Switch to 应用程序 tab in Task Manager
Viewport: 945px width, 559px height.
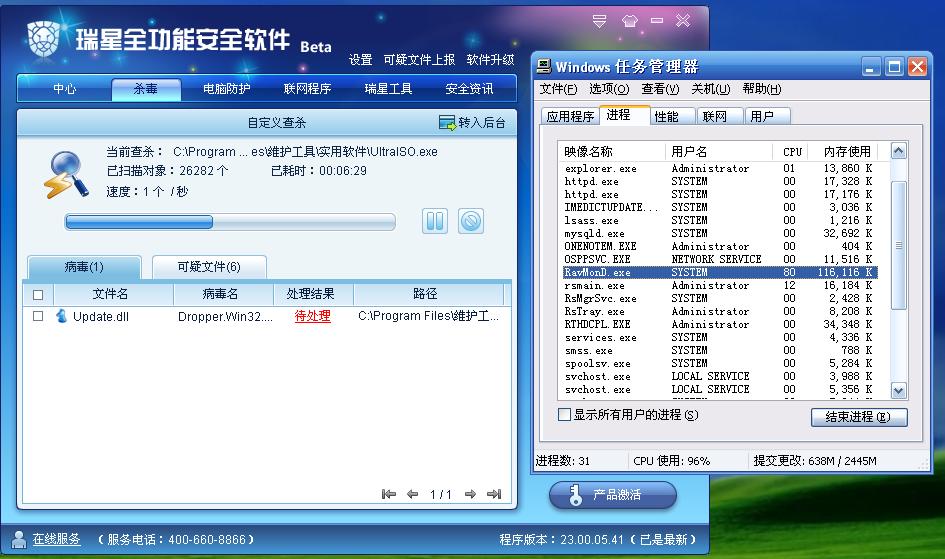point(570,116)
